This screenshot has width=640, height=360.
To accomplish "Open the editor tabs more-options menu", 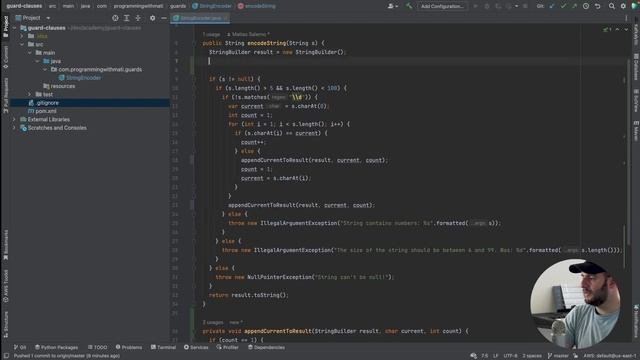I will [626, 18].
